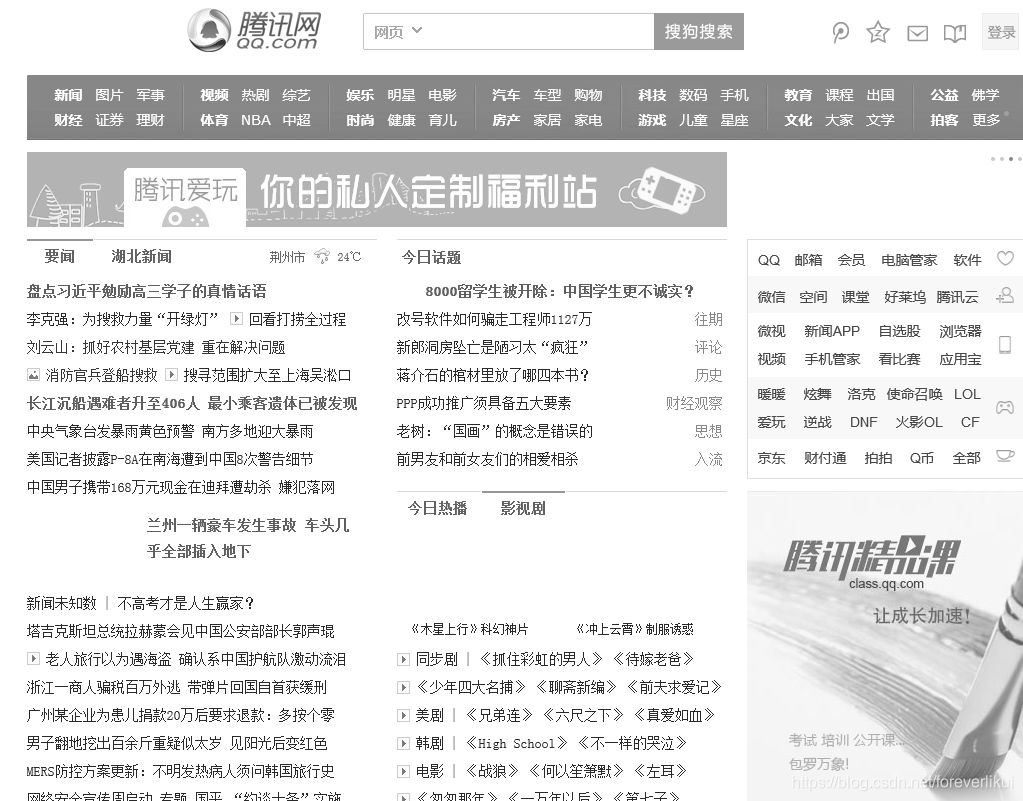
Task: Expand 更多 in the navigation bar
Action: 986,120
